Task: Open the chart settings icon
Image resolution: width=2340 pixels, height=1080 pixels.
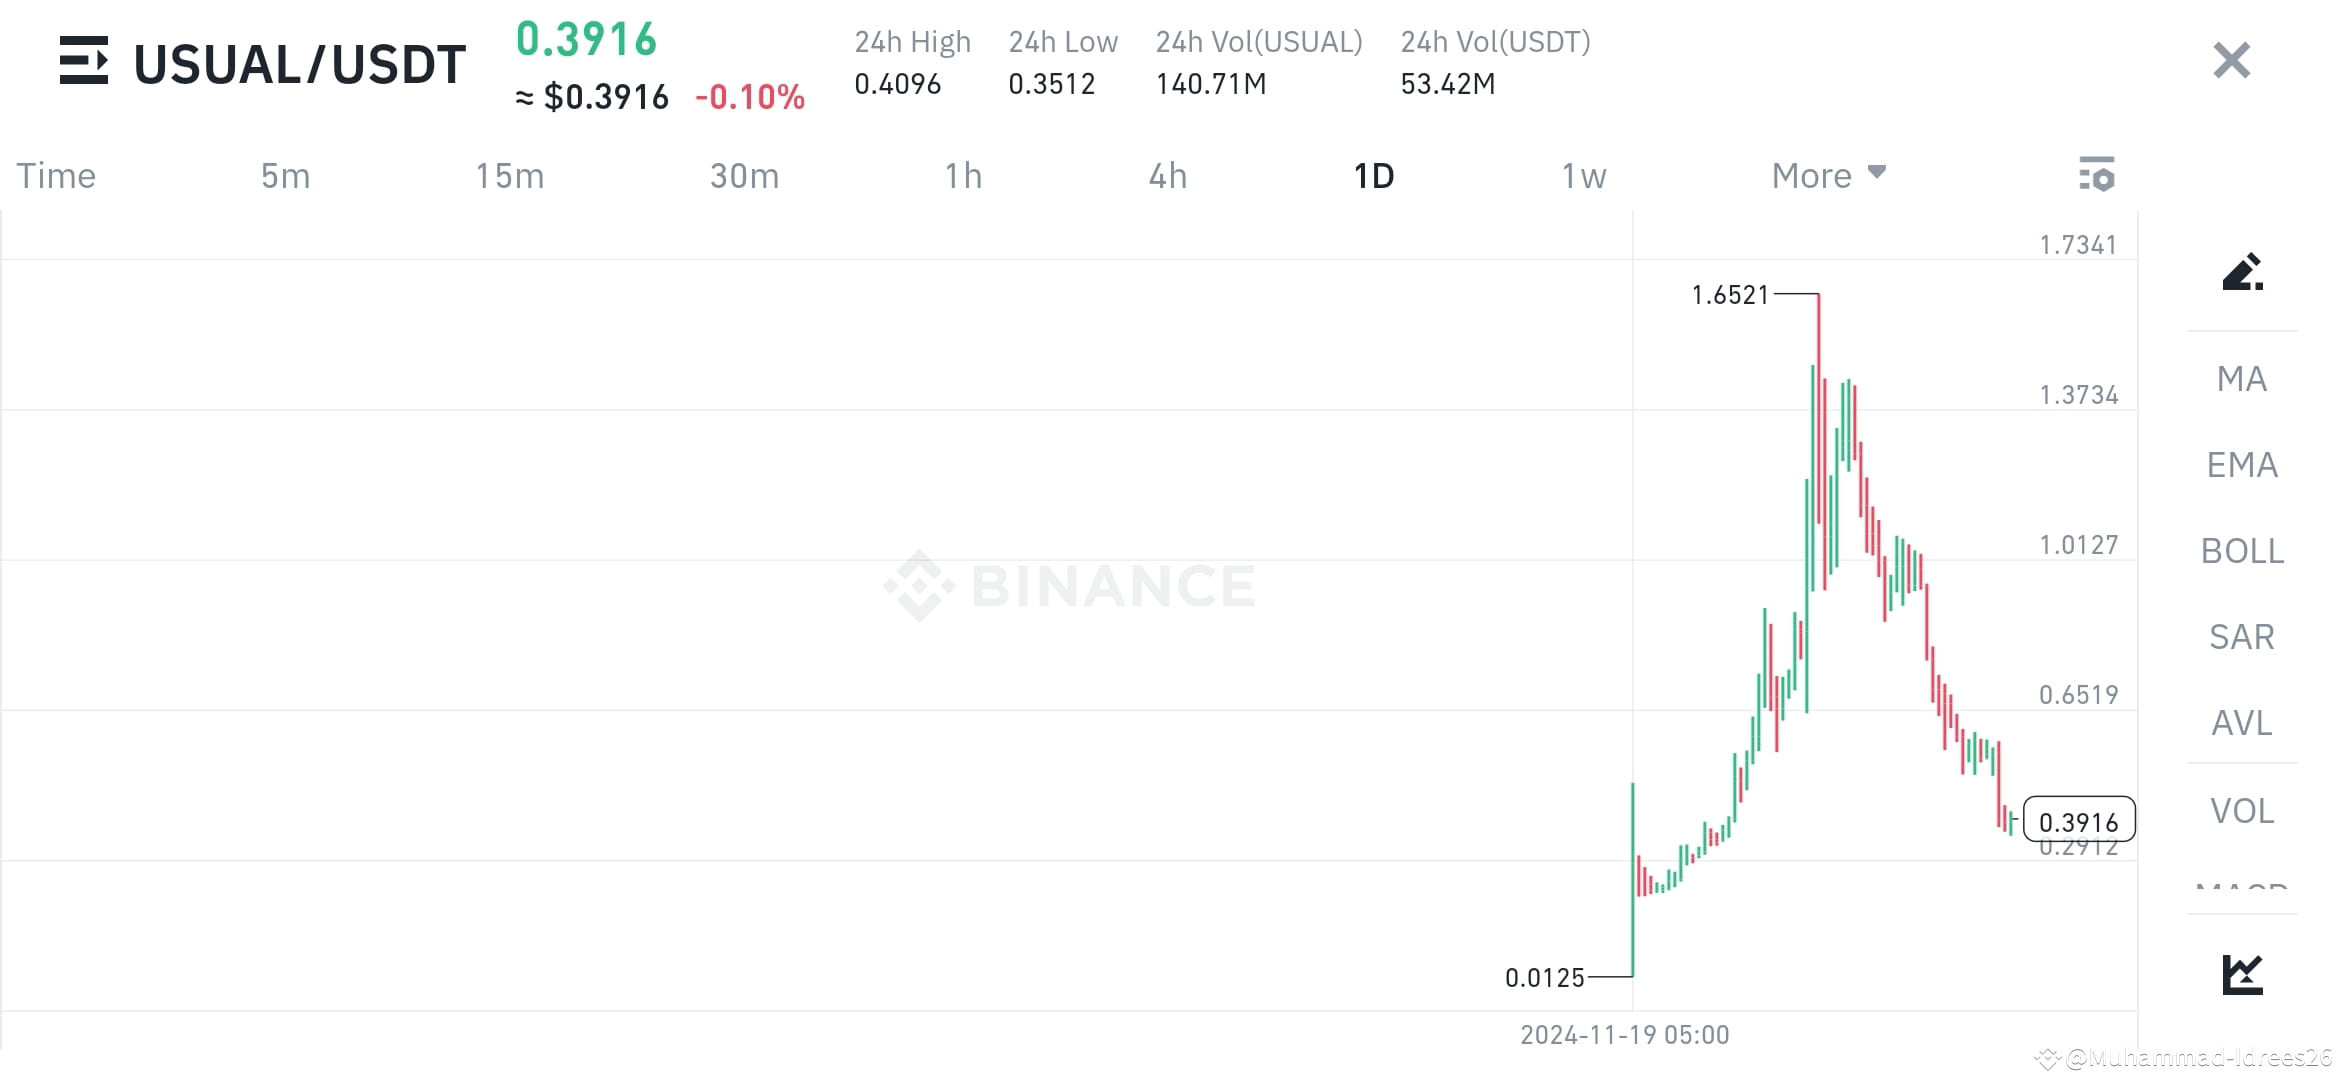Action: [x=2097, y=175]
